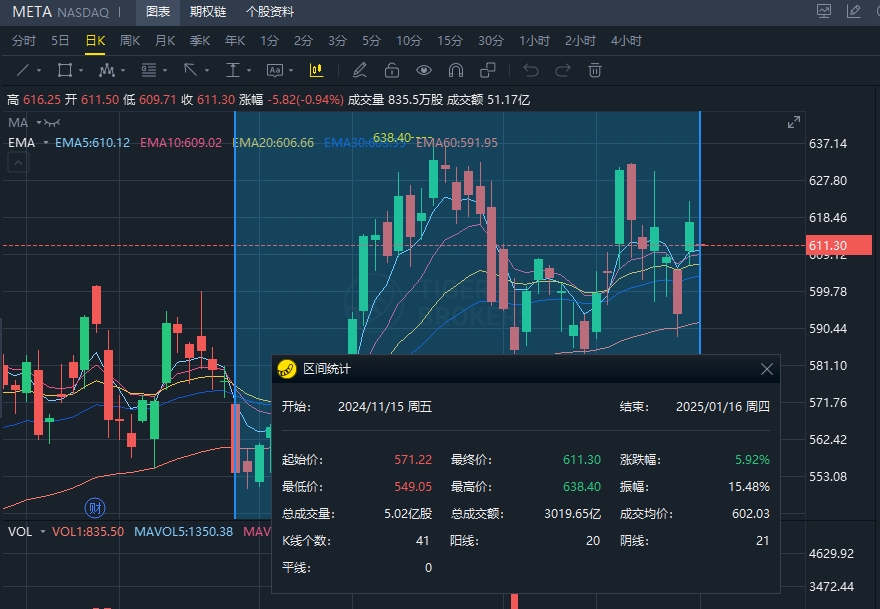Delete all drawings with the trash icon

(x=595, y=70)
